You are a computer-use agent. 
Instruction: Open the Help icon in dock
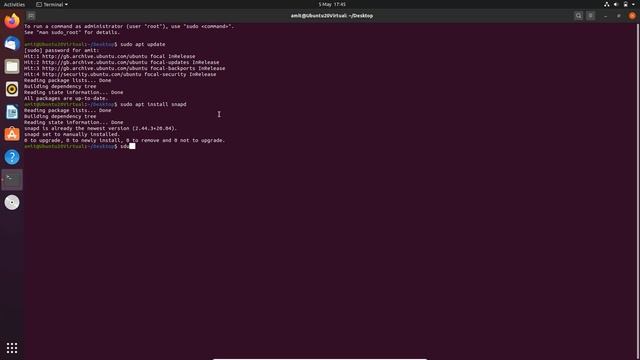tap(12, 157)
